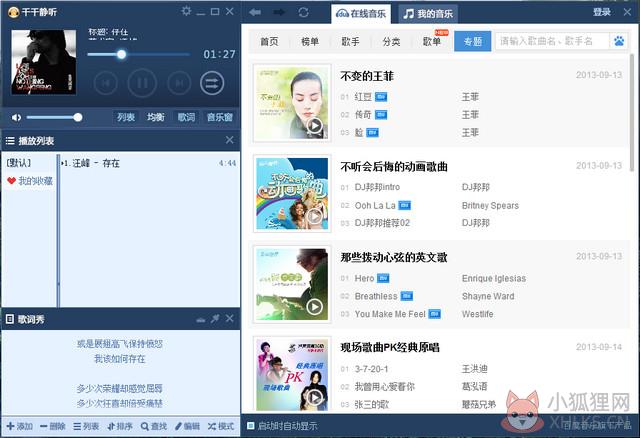
Task: Open the 查找 search tool
Action: [x=154, y=427]
